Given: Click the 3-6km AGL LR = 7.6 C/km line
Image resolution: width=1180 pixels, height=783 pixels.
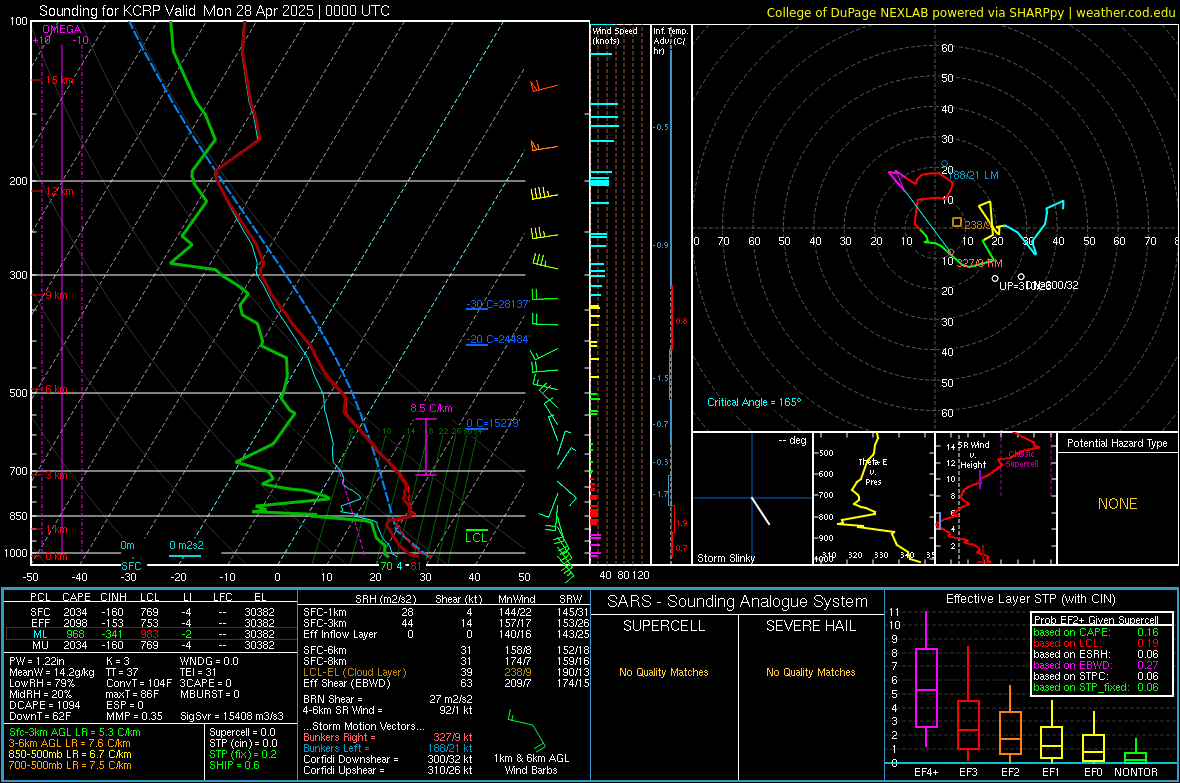Looking at the screenshot, I should 69,743.
